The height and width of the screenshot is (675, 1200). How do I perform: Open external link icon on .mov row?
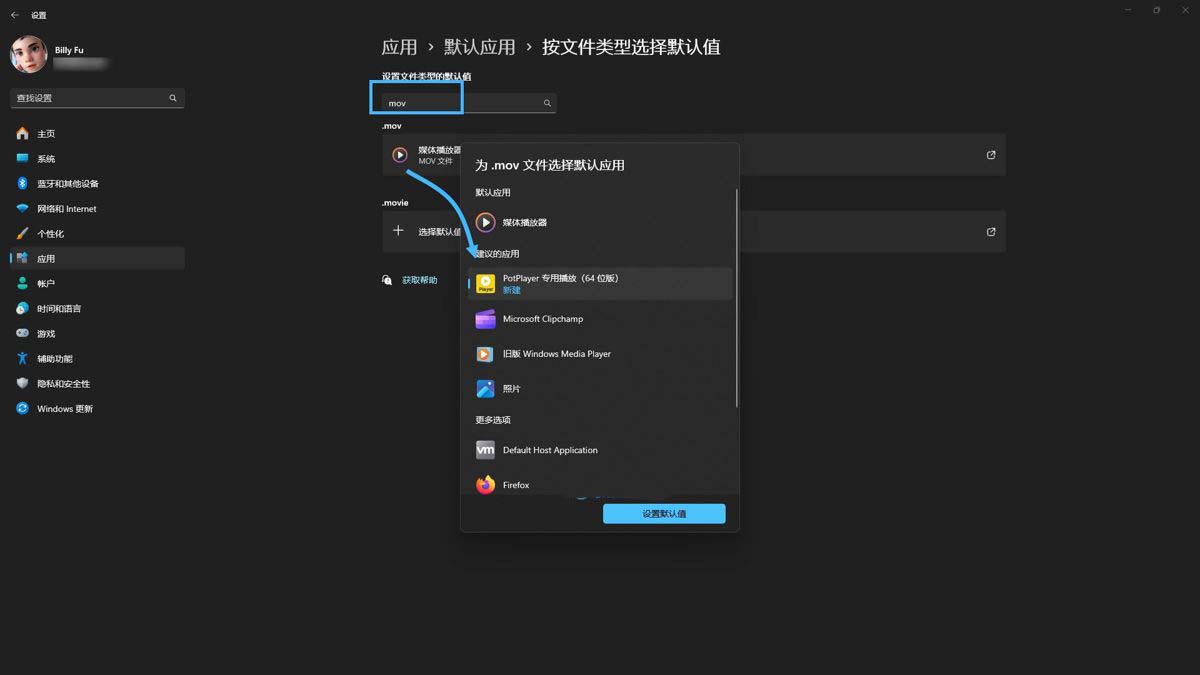(991, 155)
